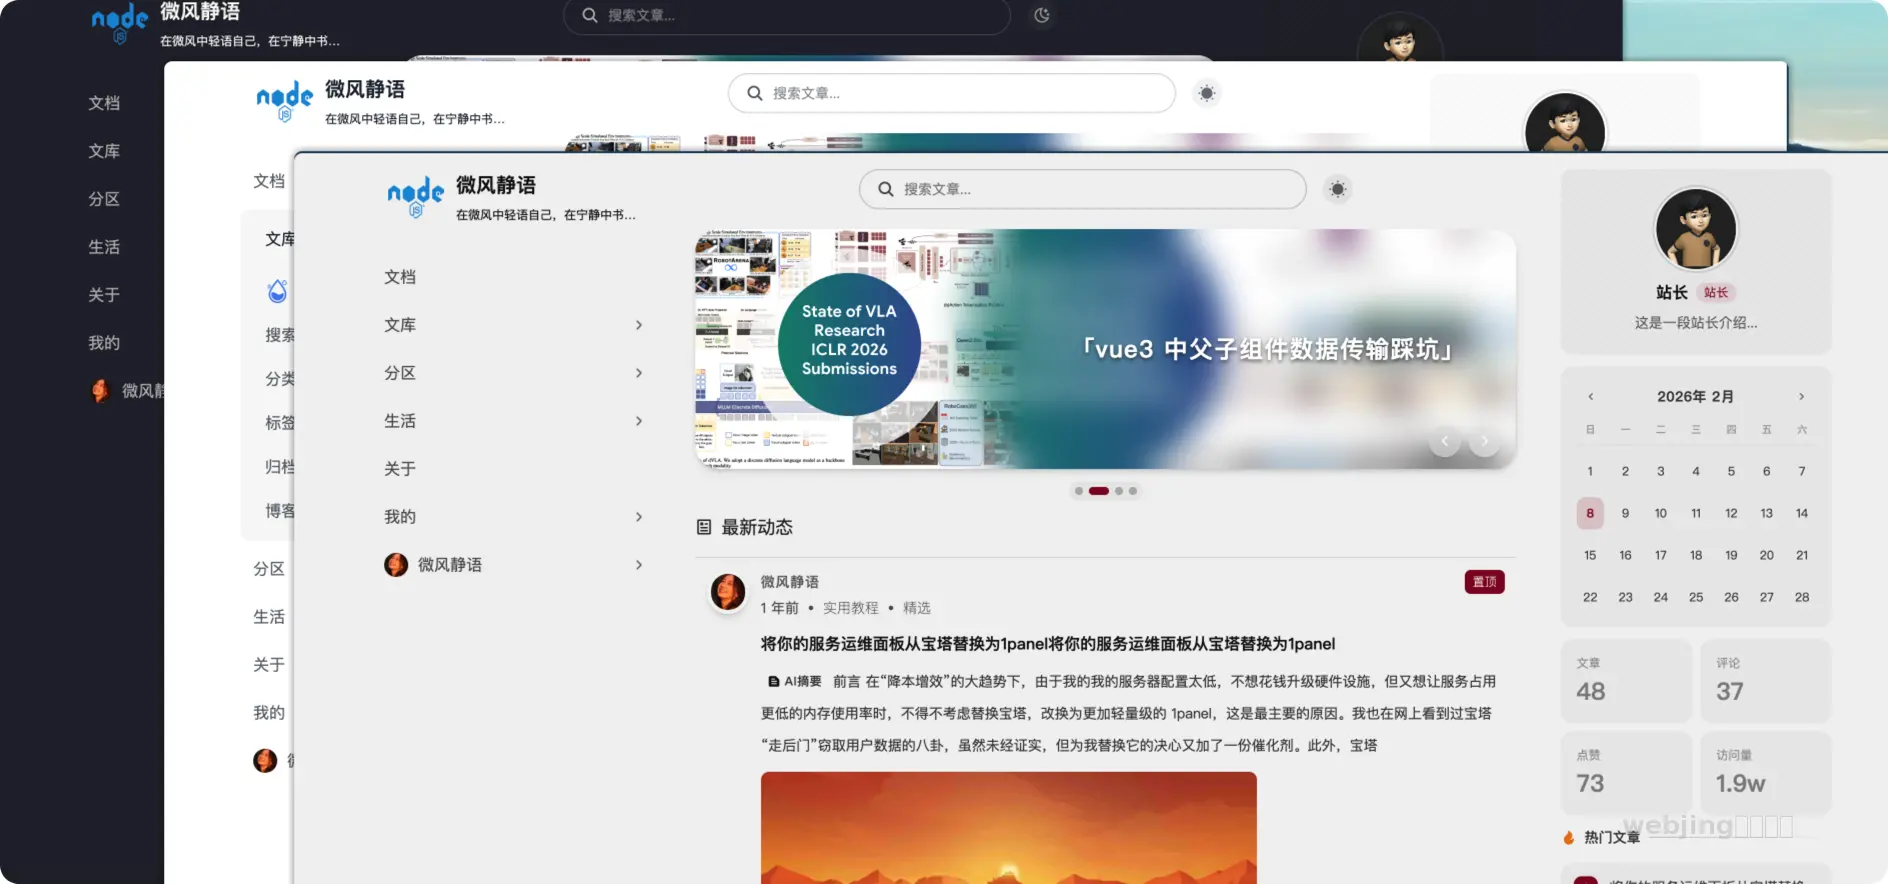Open author name 微风静语 above the post
The image size is (1888, 884).
[x=789, y=582]
